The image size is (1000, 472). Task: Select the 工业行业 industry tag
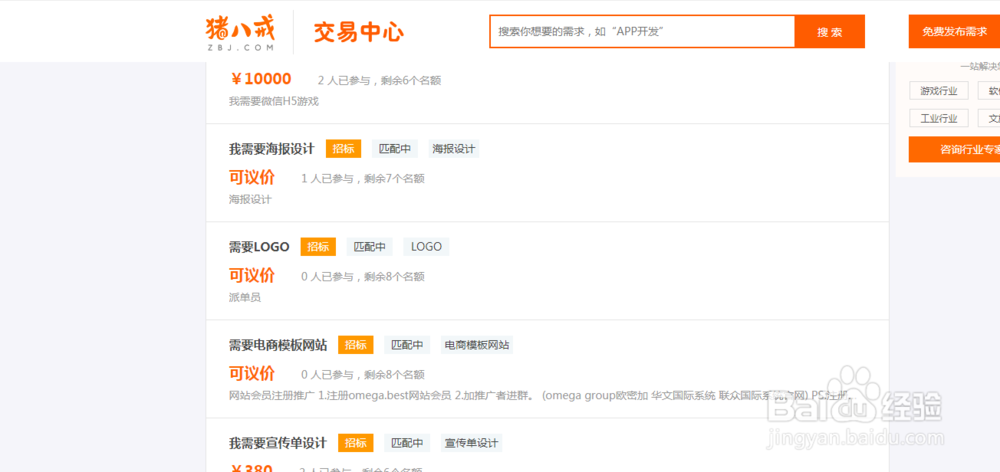pos(939,118)
